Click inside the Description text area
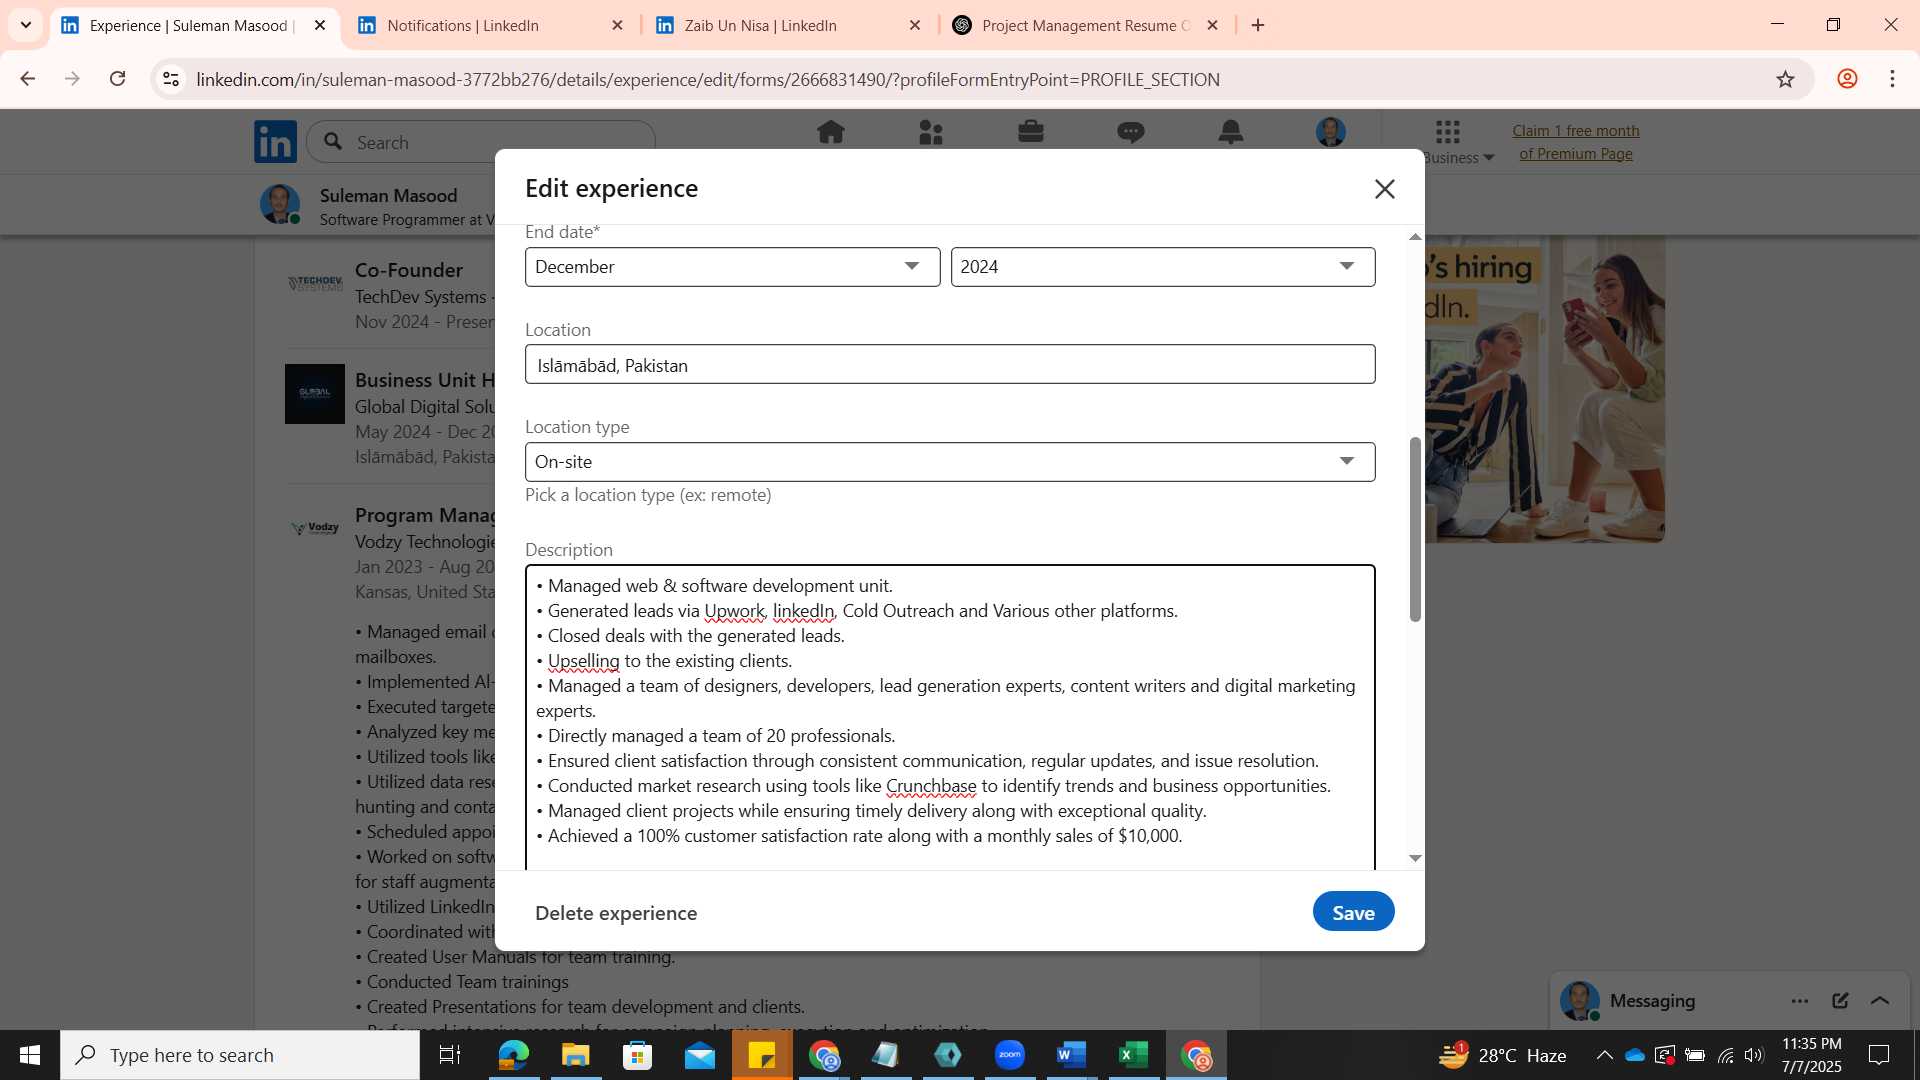Image resolution: width=1920 pixels, height=1080 pixels. tap(950, 717)
